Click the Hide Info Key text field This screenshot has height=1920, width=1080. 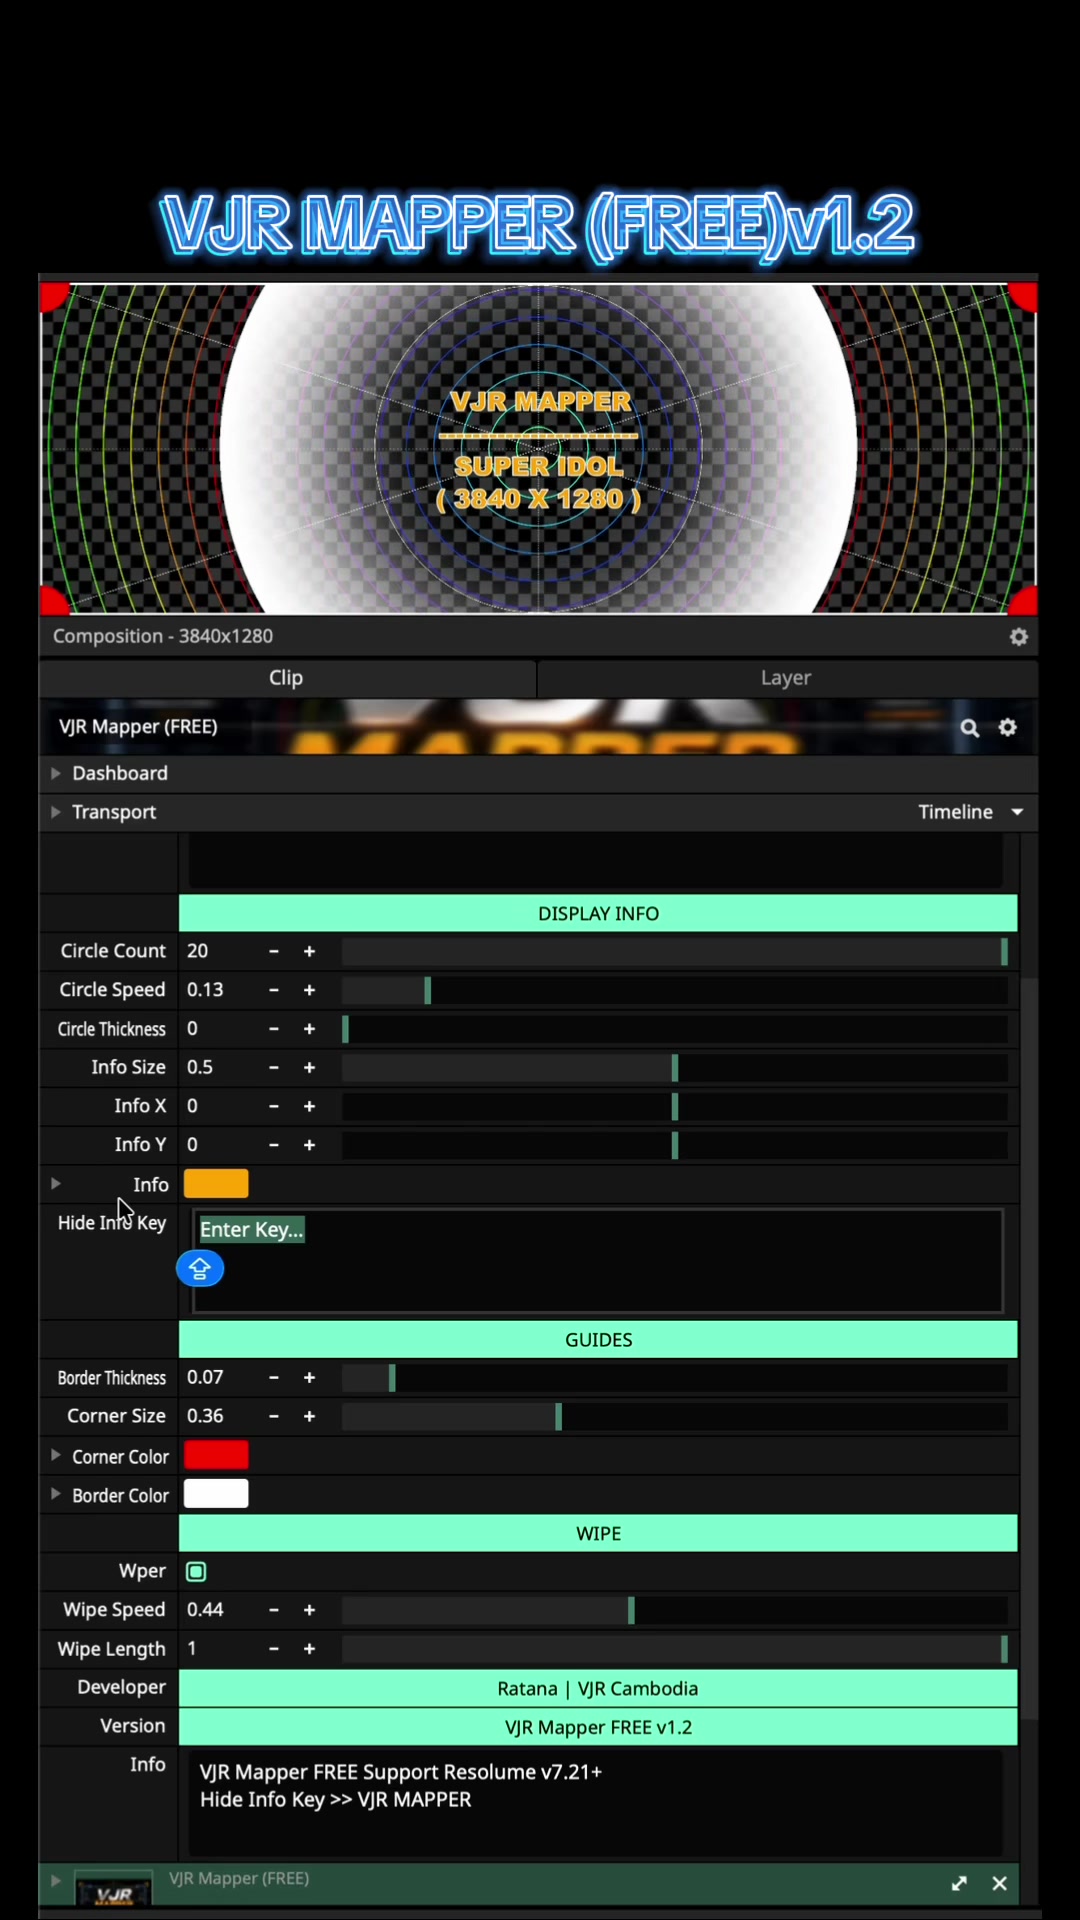(x=598, y=1261)
